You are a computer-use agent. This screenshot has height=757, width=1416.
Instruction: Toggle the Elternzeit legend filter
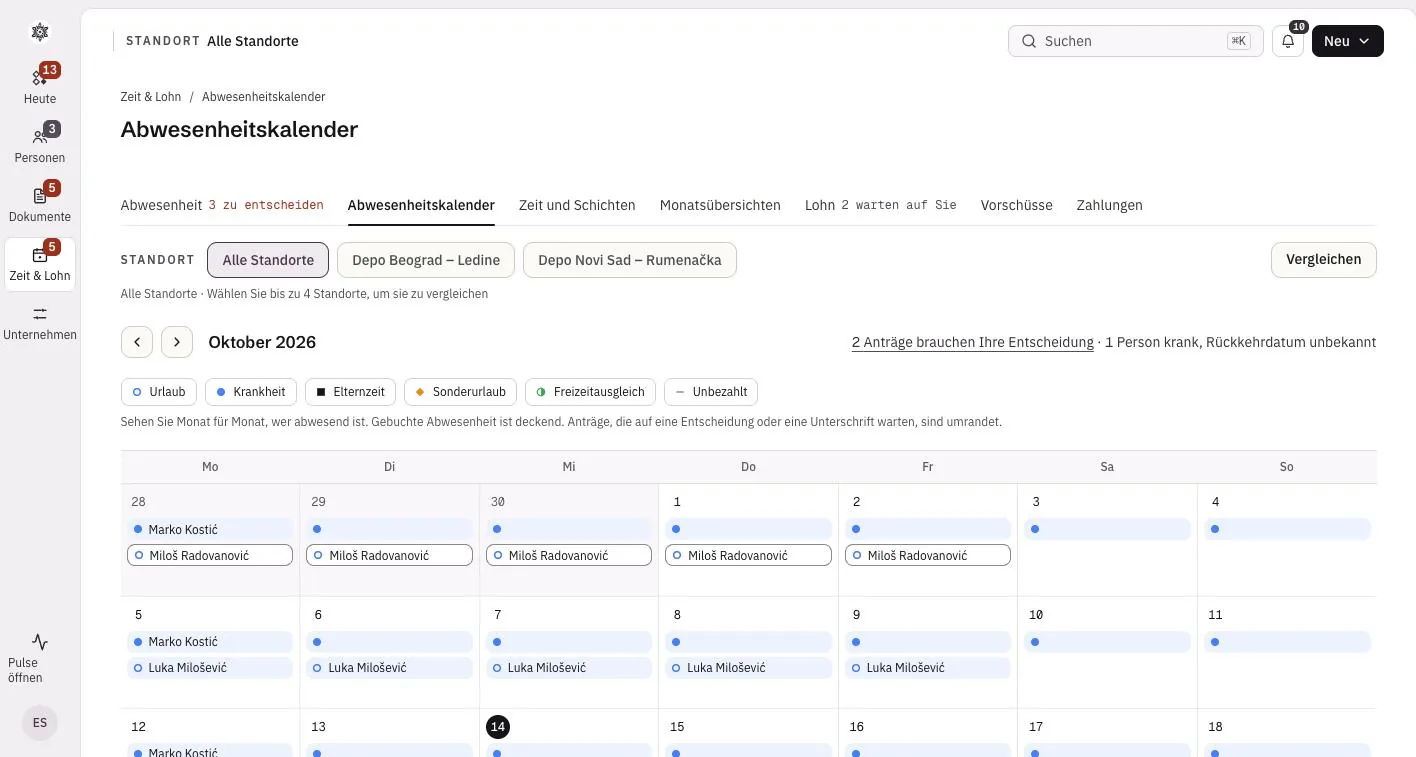pos(351,392)
